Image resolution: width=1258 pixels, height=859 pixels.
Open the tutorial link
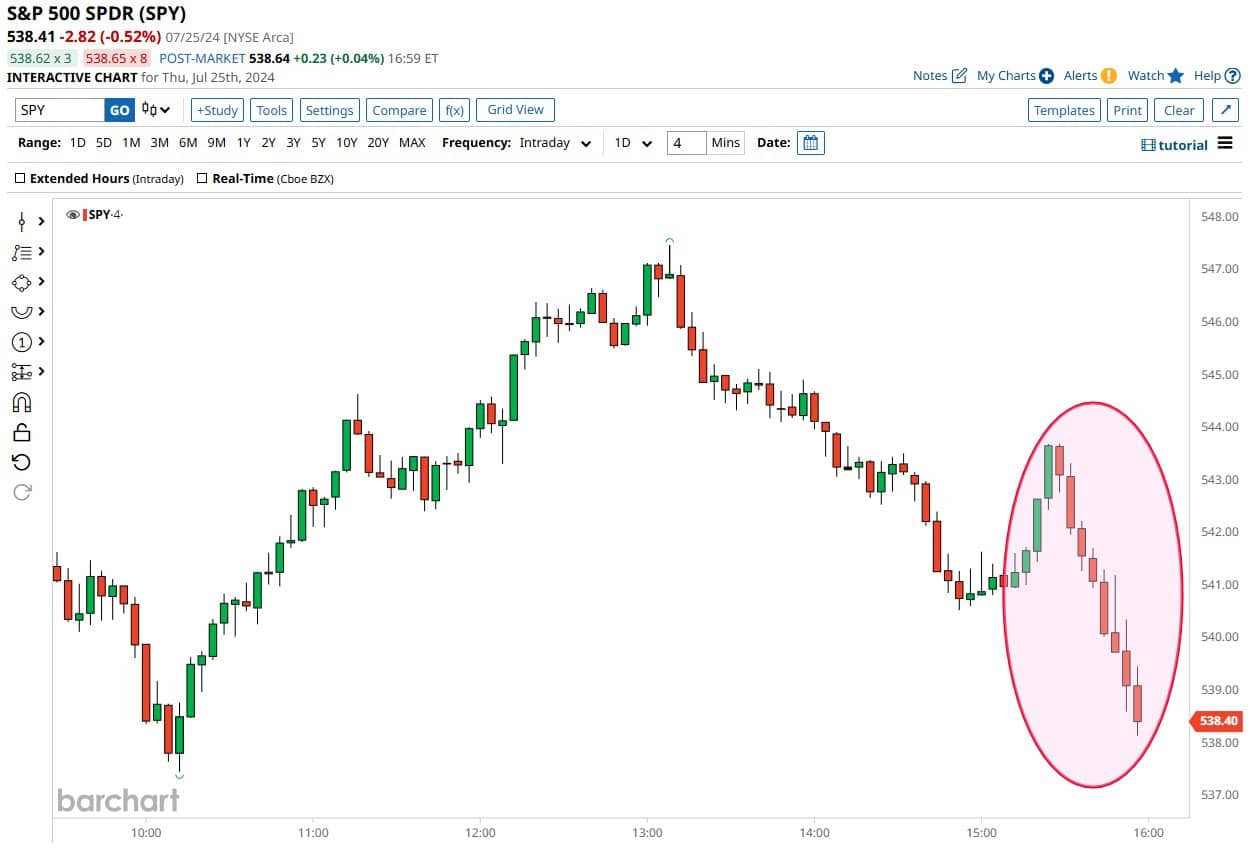(1183, 145)
